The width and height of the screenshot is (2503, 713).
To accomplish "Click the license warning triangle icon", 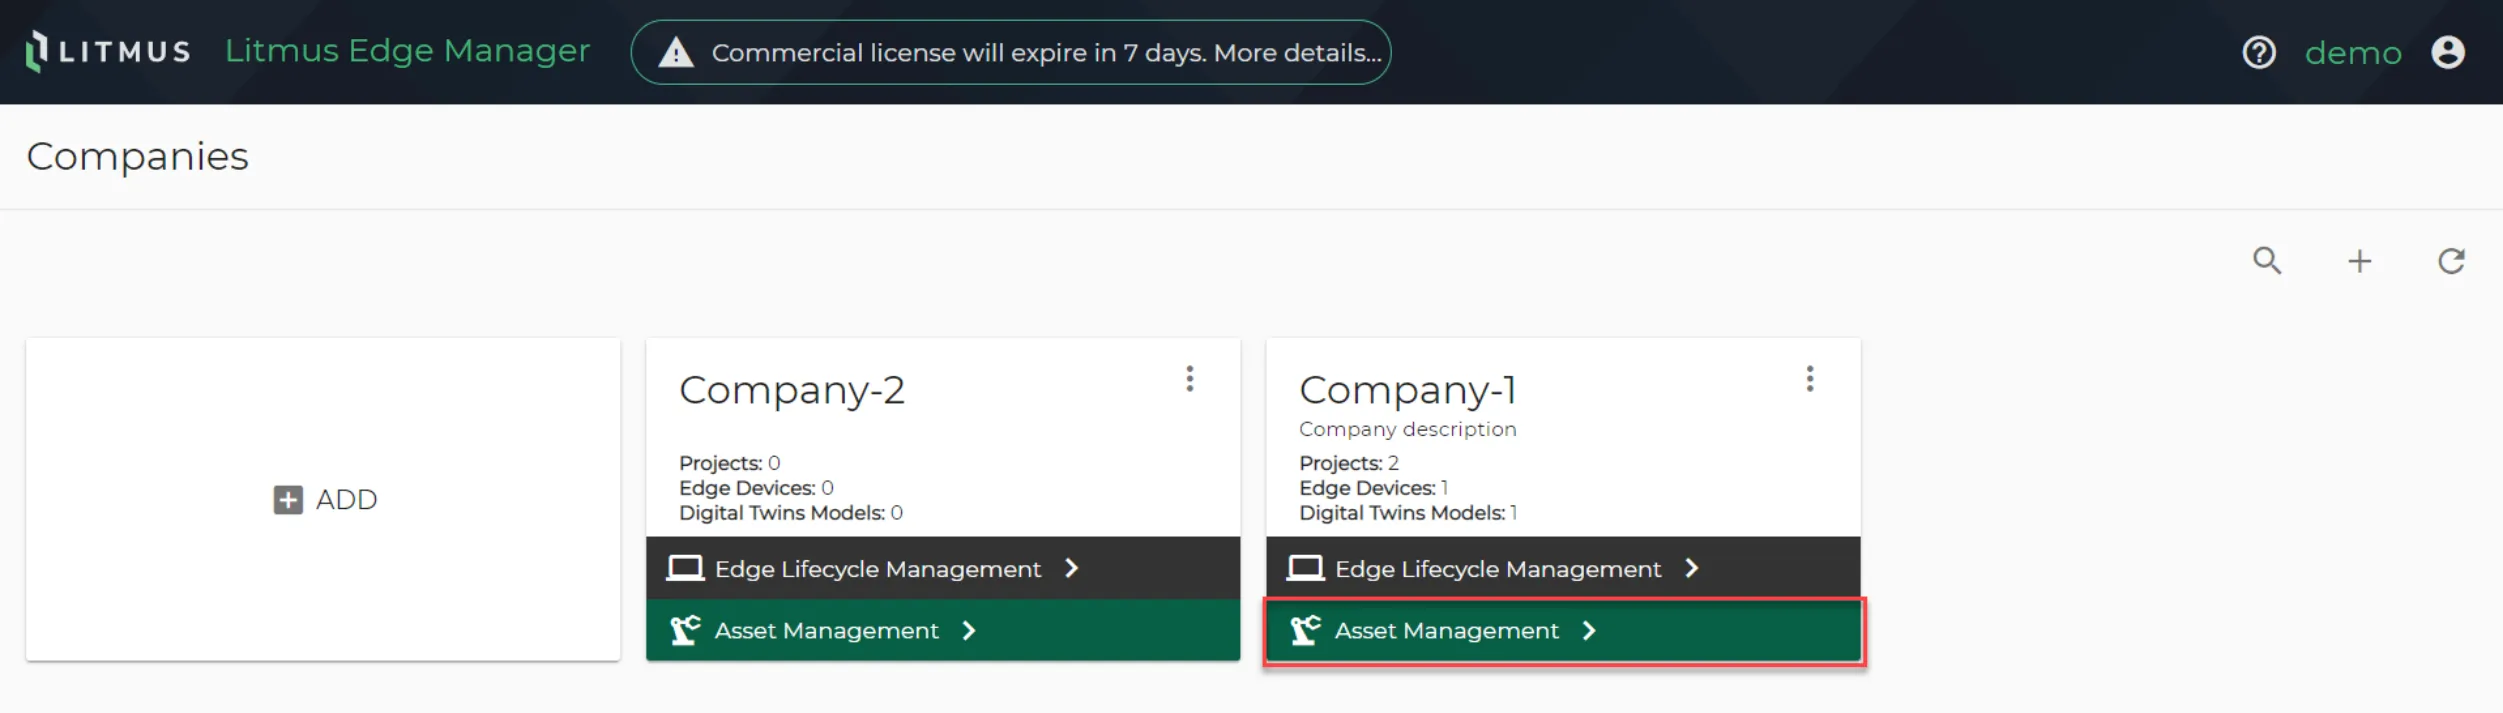I will pyautogui.click(x=676, y=52).
